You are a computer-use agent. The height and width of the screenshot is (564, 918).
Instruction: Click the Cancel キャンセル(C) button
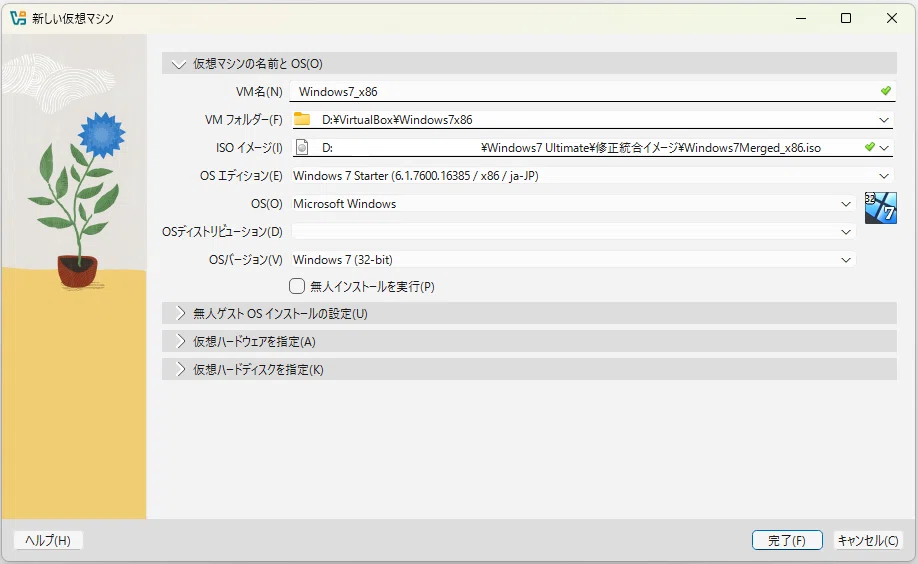click(868, 540)
